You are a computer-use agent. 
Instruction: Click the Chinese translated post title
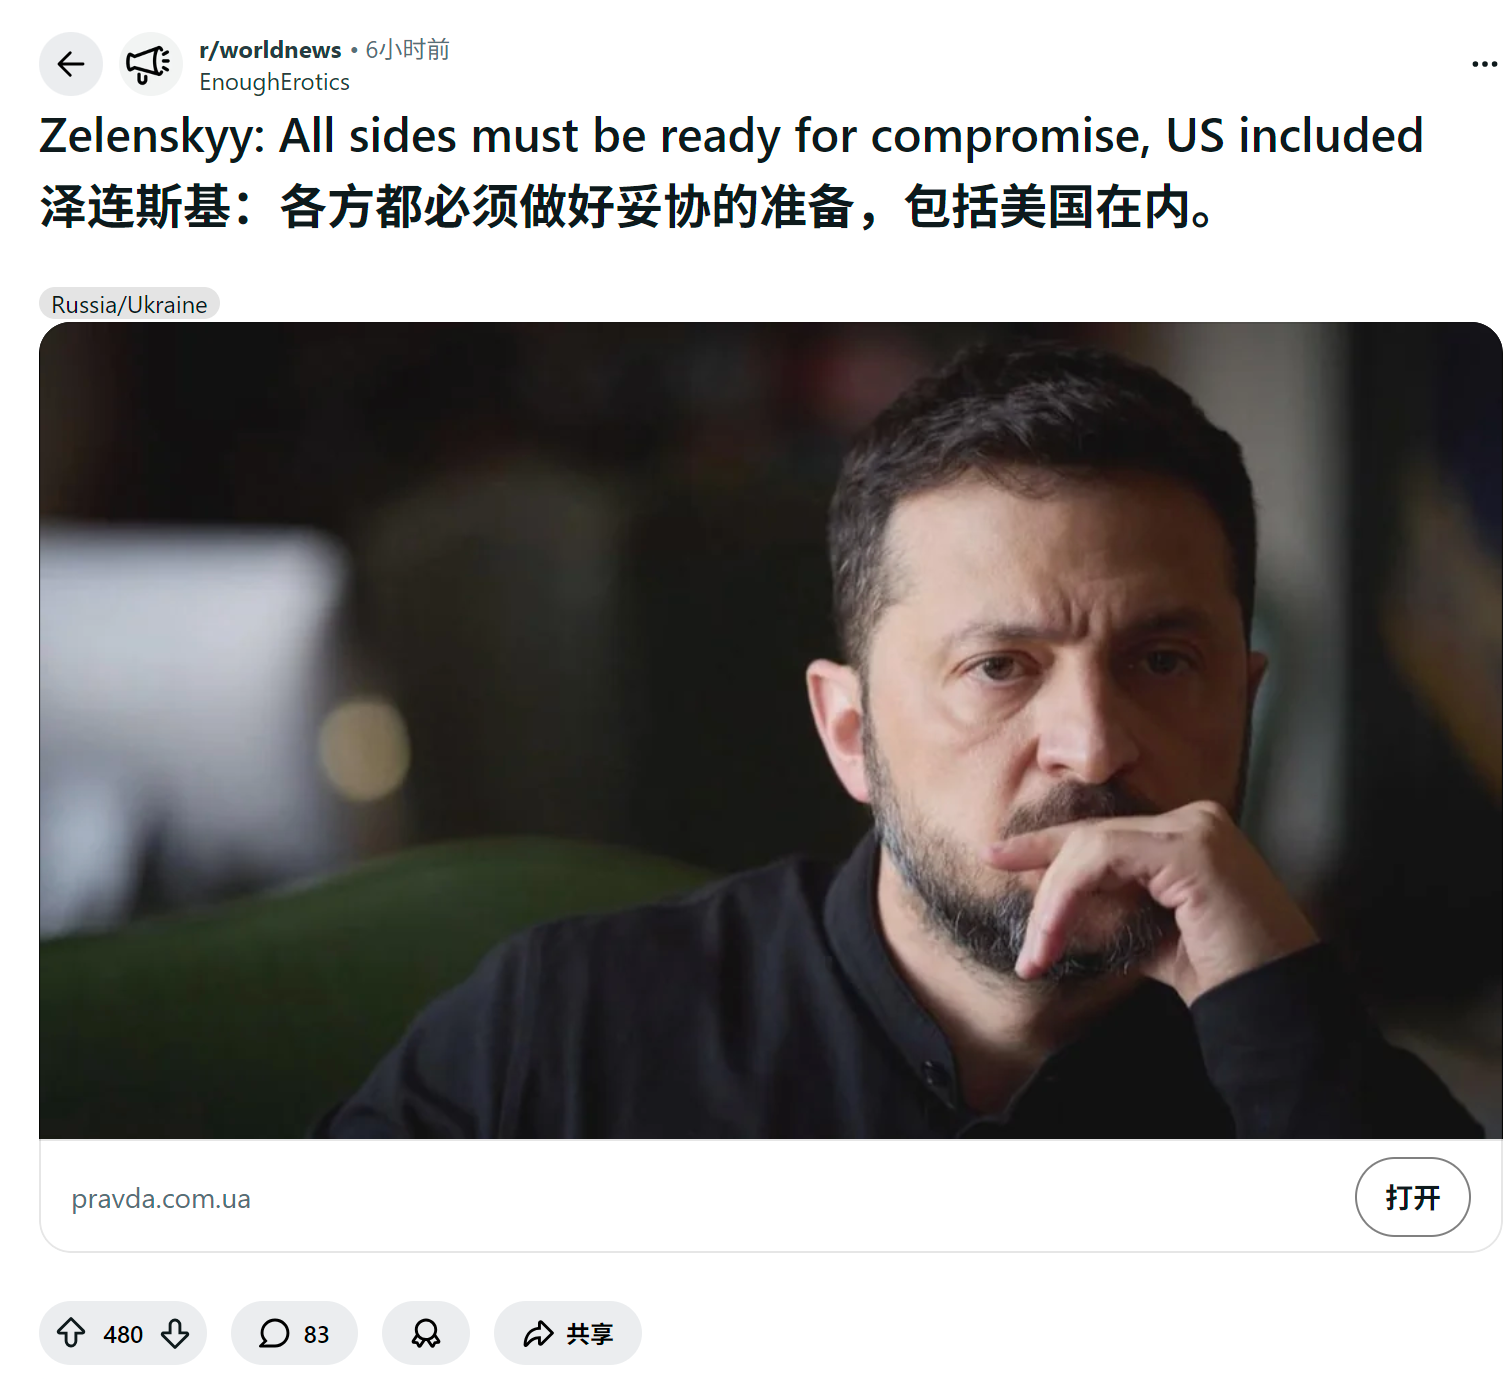[x=627, y=208]
